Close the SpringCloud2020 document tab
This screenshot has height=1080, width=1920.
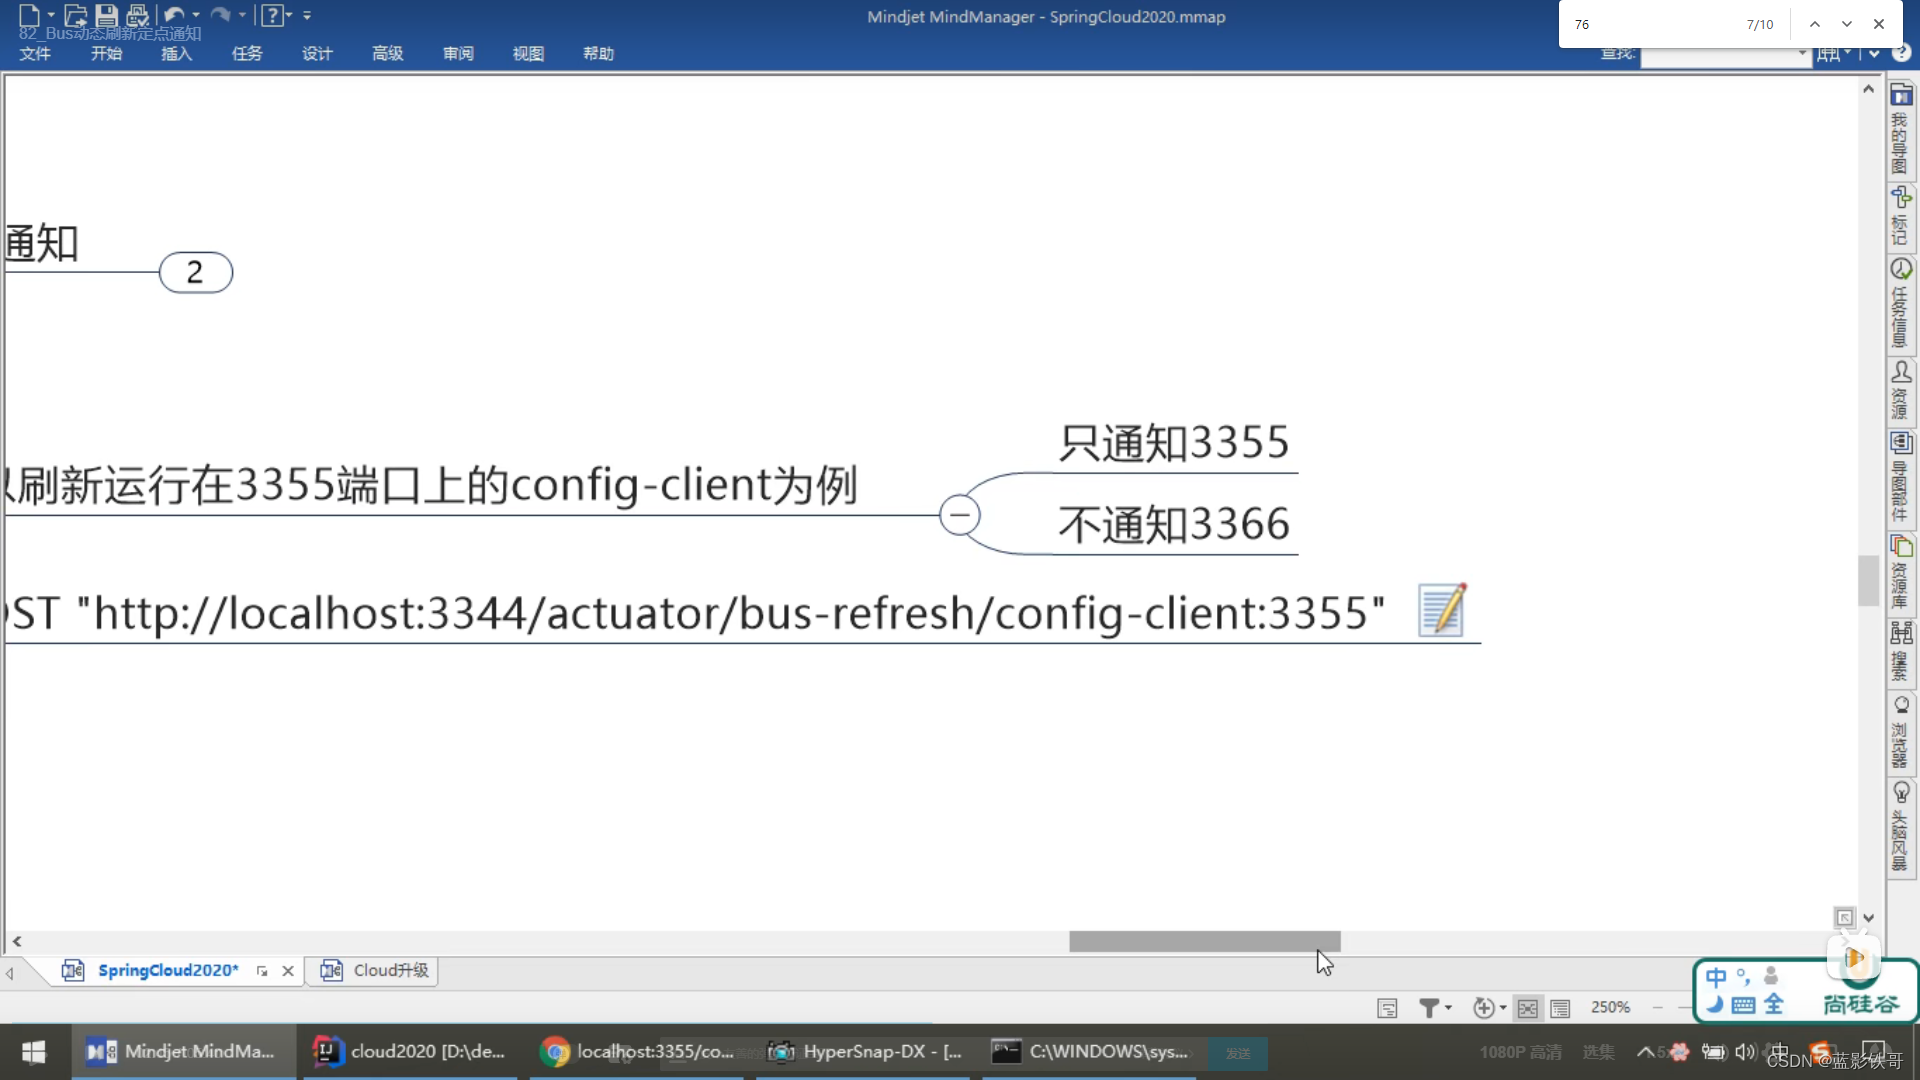288,971
